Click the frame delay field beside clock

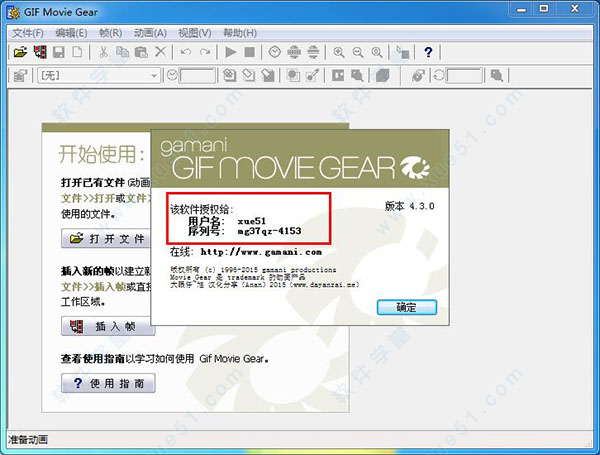(197, 76)
